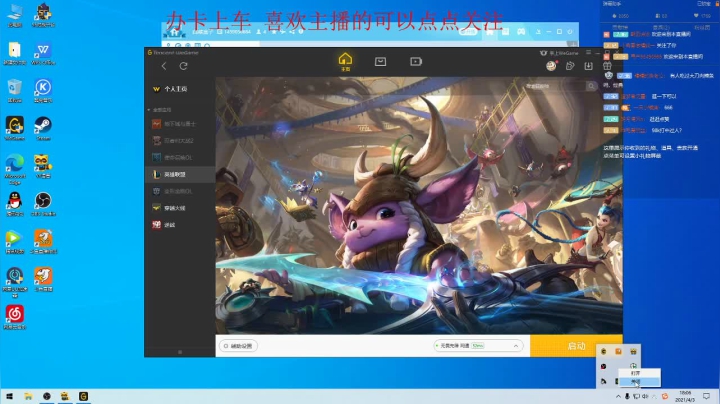
Task: Open the clock and date on taskbar
Action: pyautogui.click(x=685, y=396)
